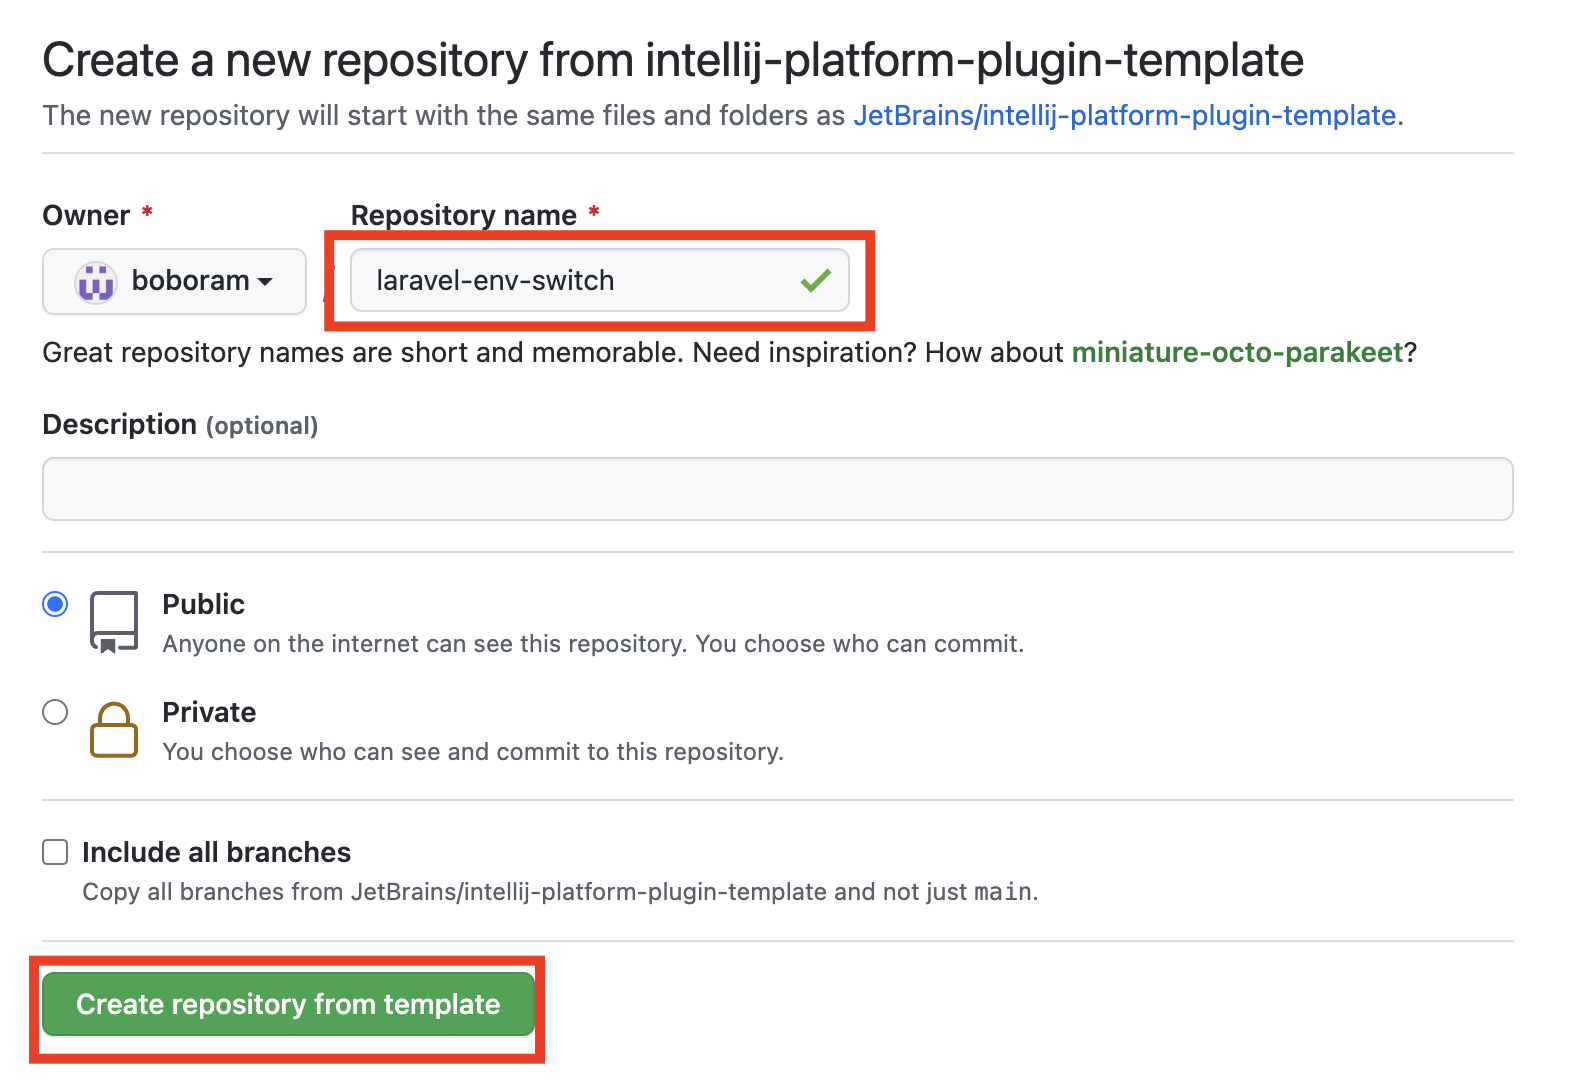Click the page heading Create a new repository

[x=673, y=60]
